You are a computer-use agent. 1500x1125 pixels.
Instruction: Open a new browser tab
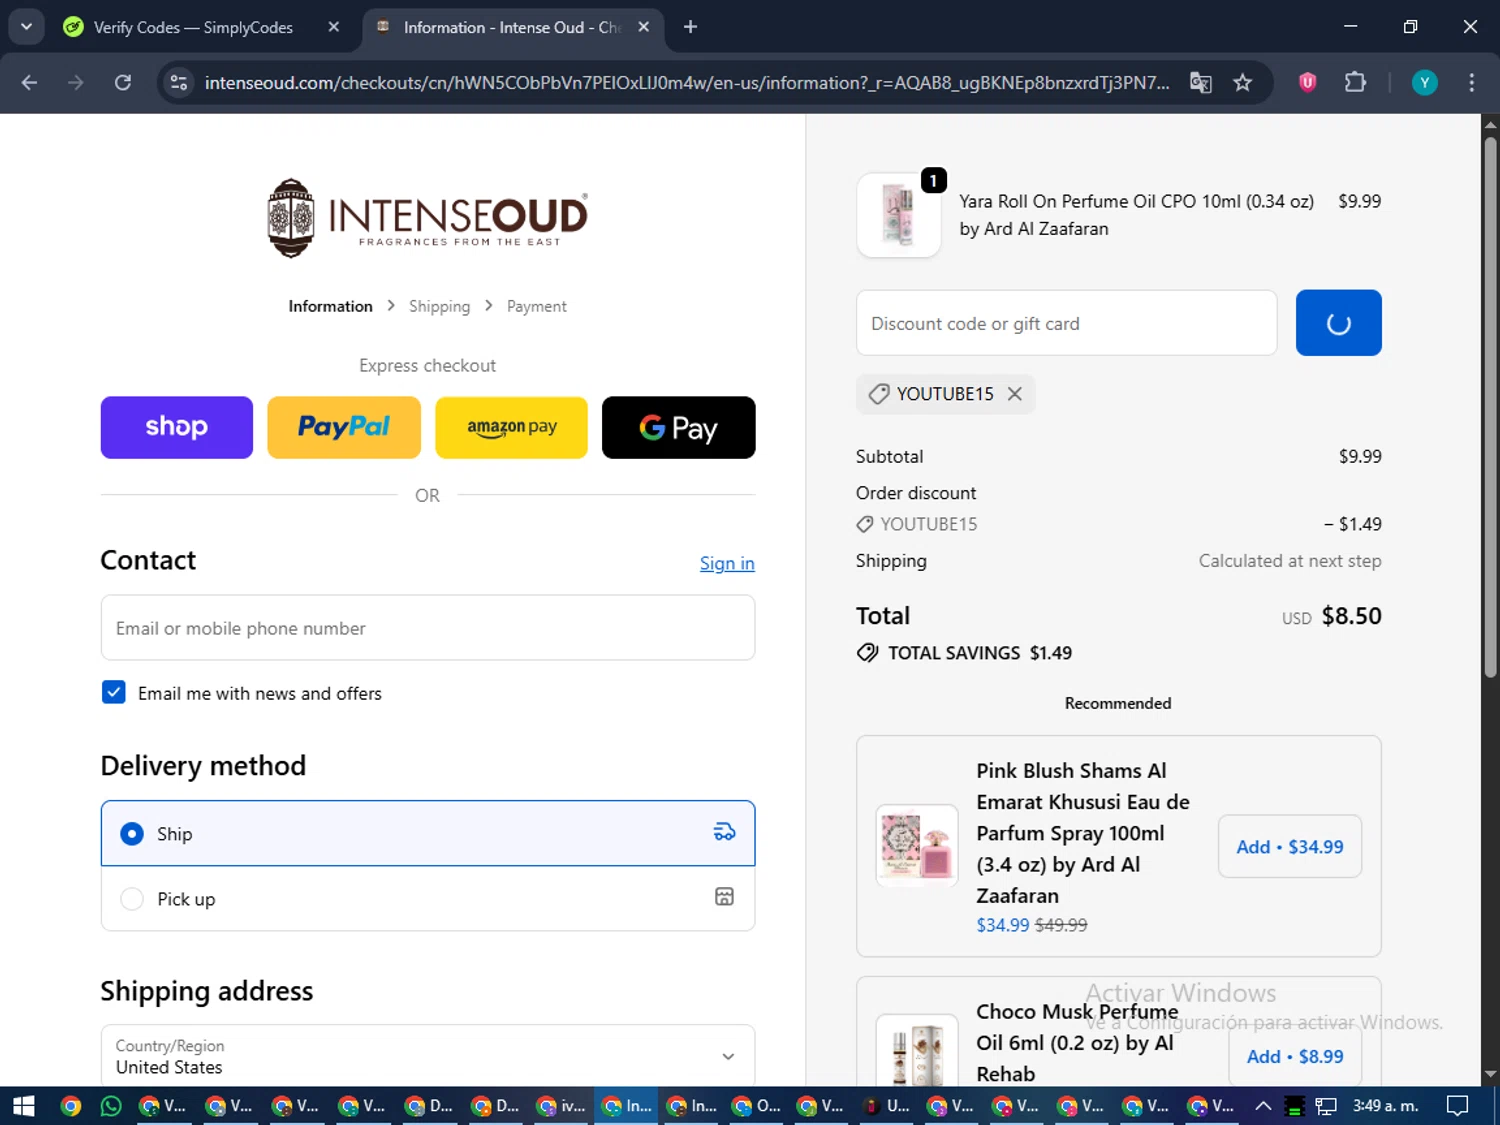point(690,27)
